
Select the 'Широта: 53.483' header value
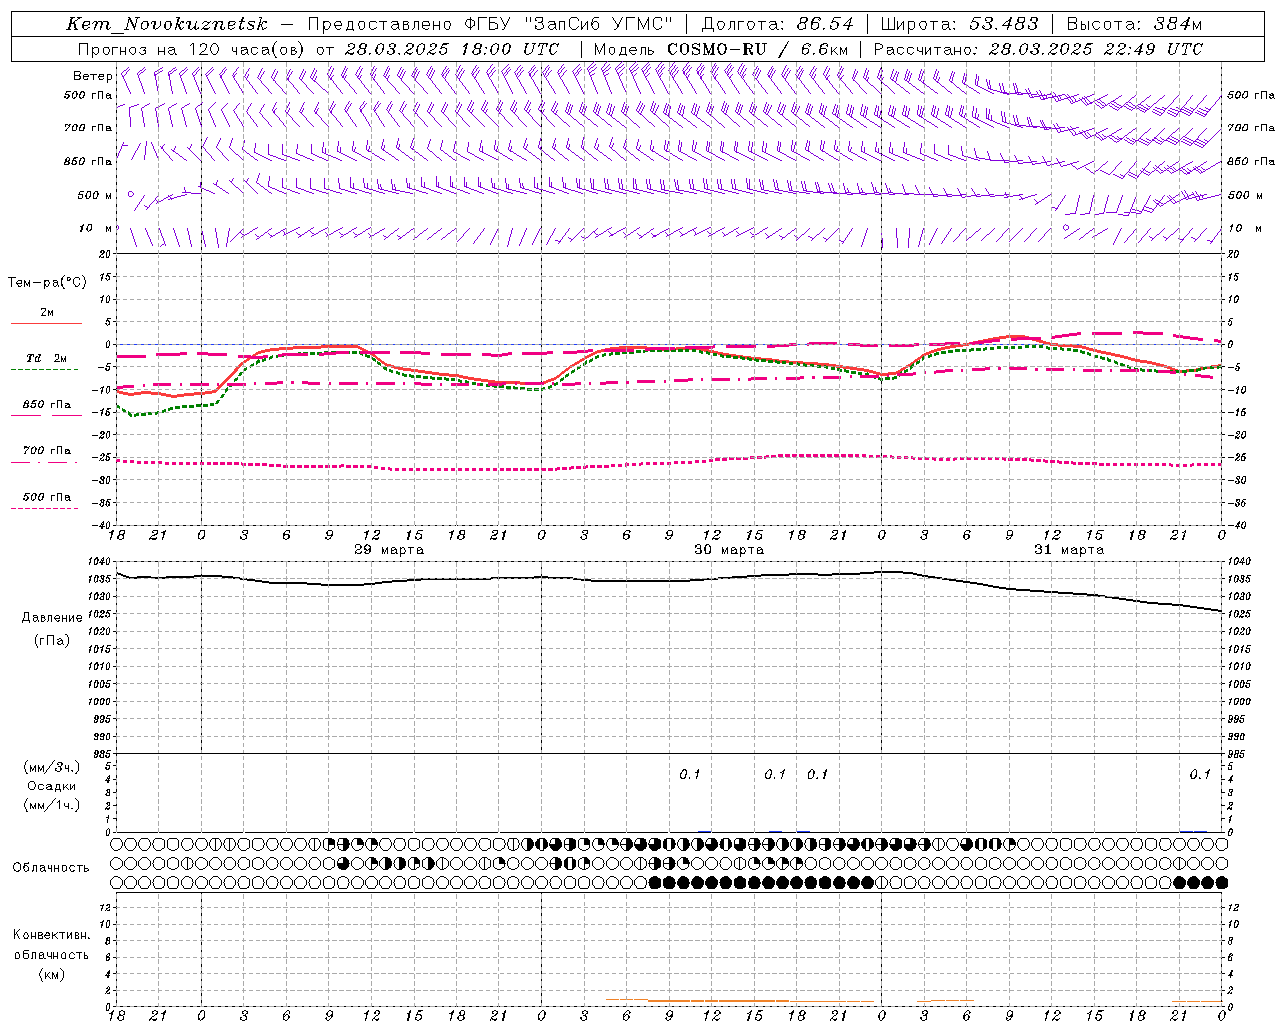tap(959, 24)
